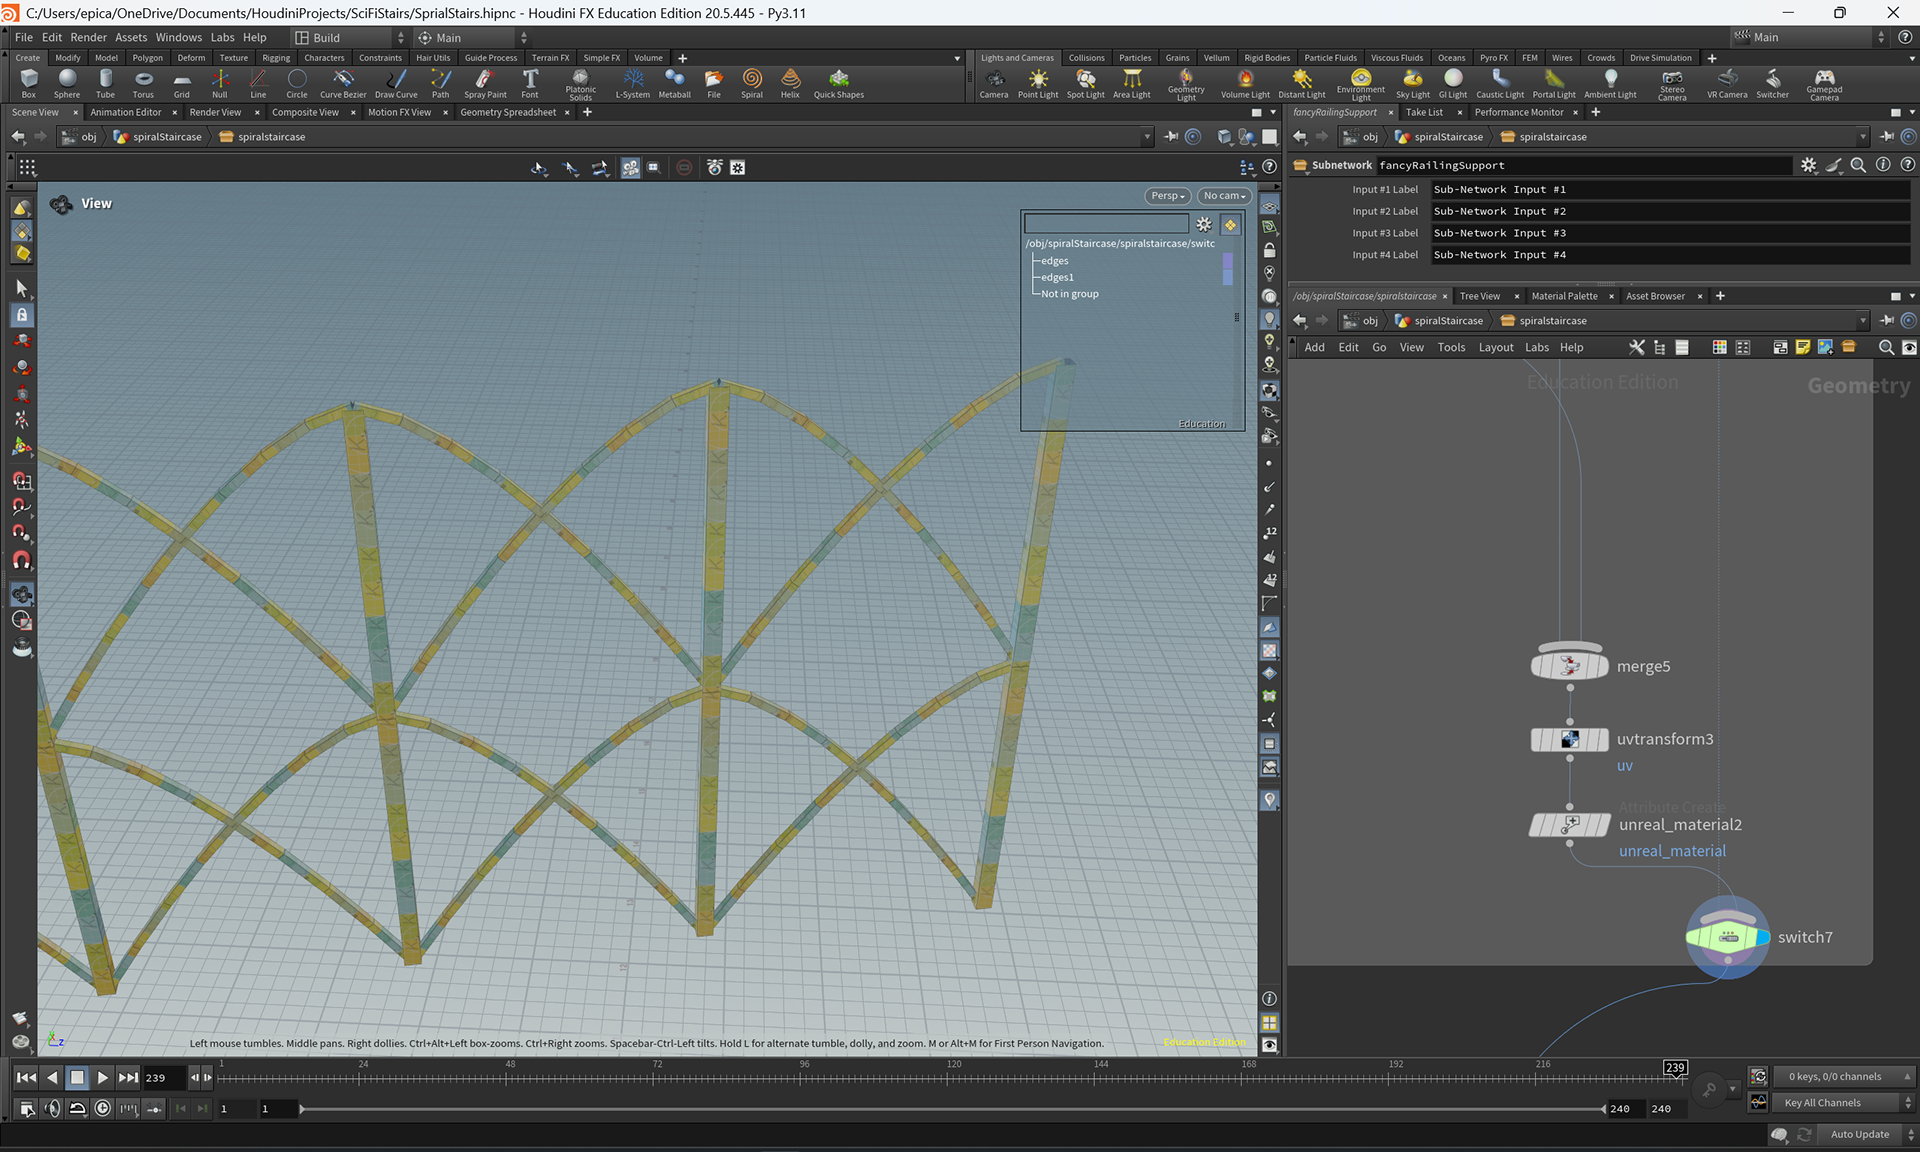Select the merge5 node
Screen dimensions: 1920x1152
(1570, 666)
